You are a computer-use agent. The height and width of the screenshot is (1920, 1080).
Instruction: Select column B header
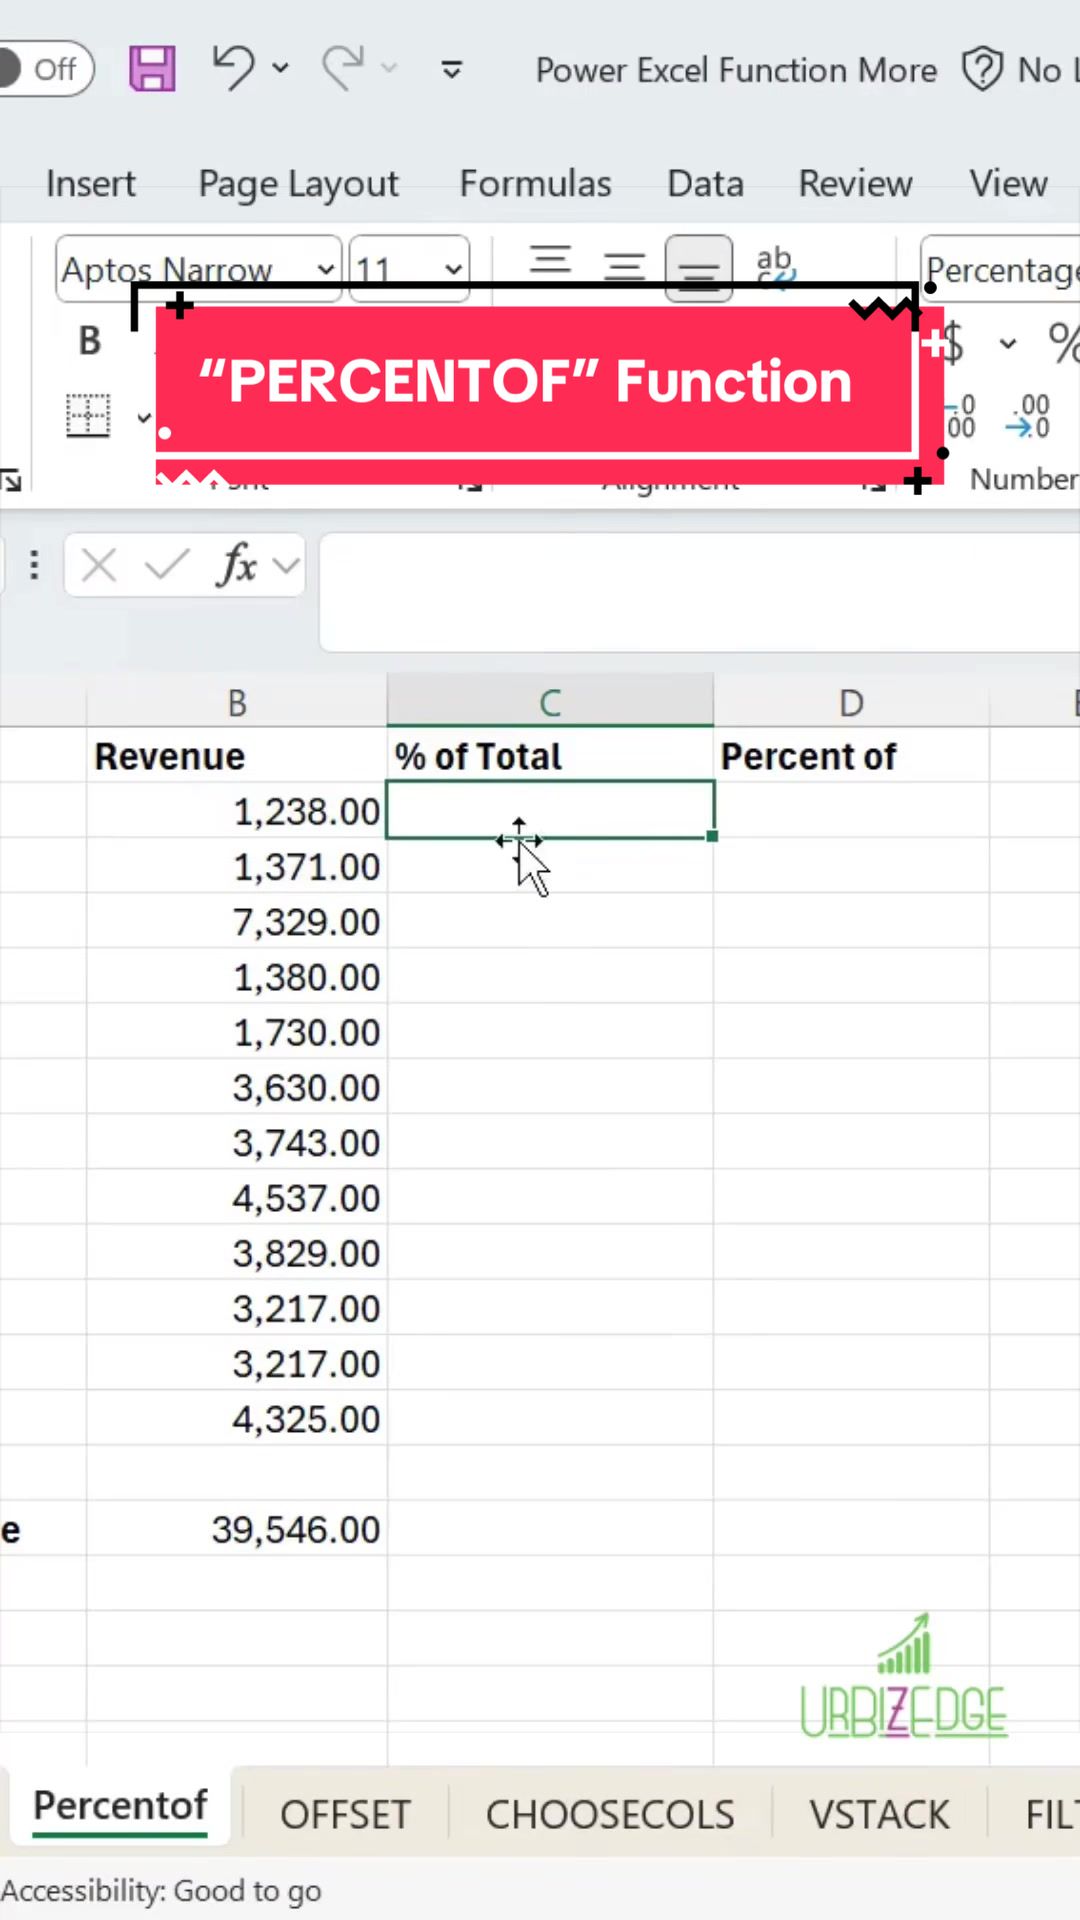coord(237,703)
